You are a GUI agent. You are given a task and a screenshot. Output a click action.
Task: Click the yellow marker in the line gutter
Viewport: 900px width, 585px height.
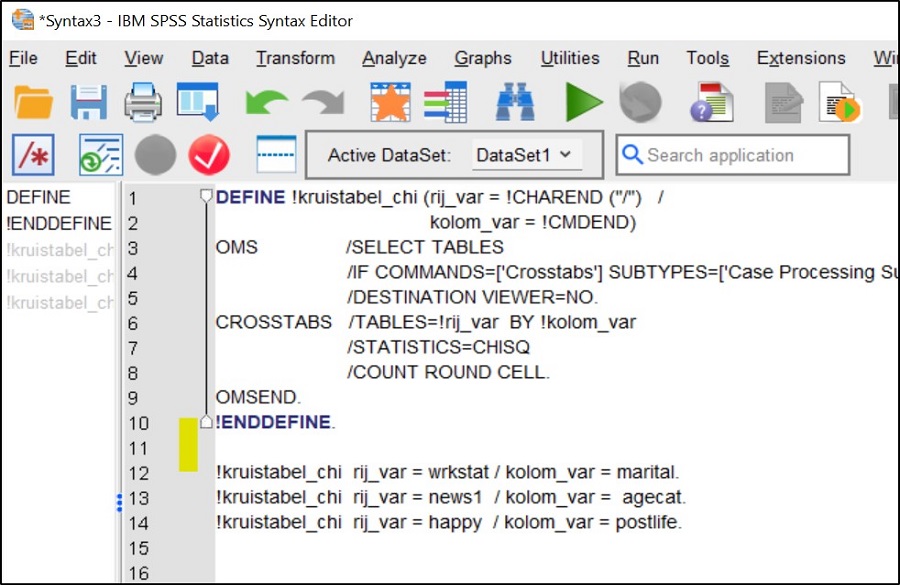pos(188,445)
